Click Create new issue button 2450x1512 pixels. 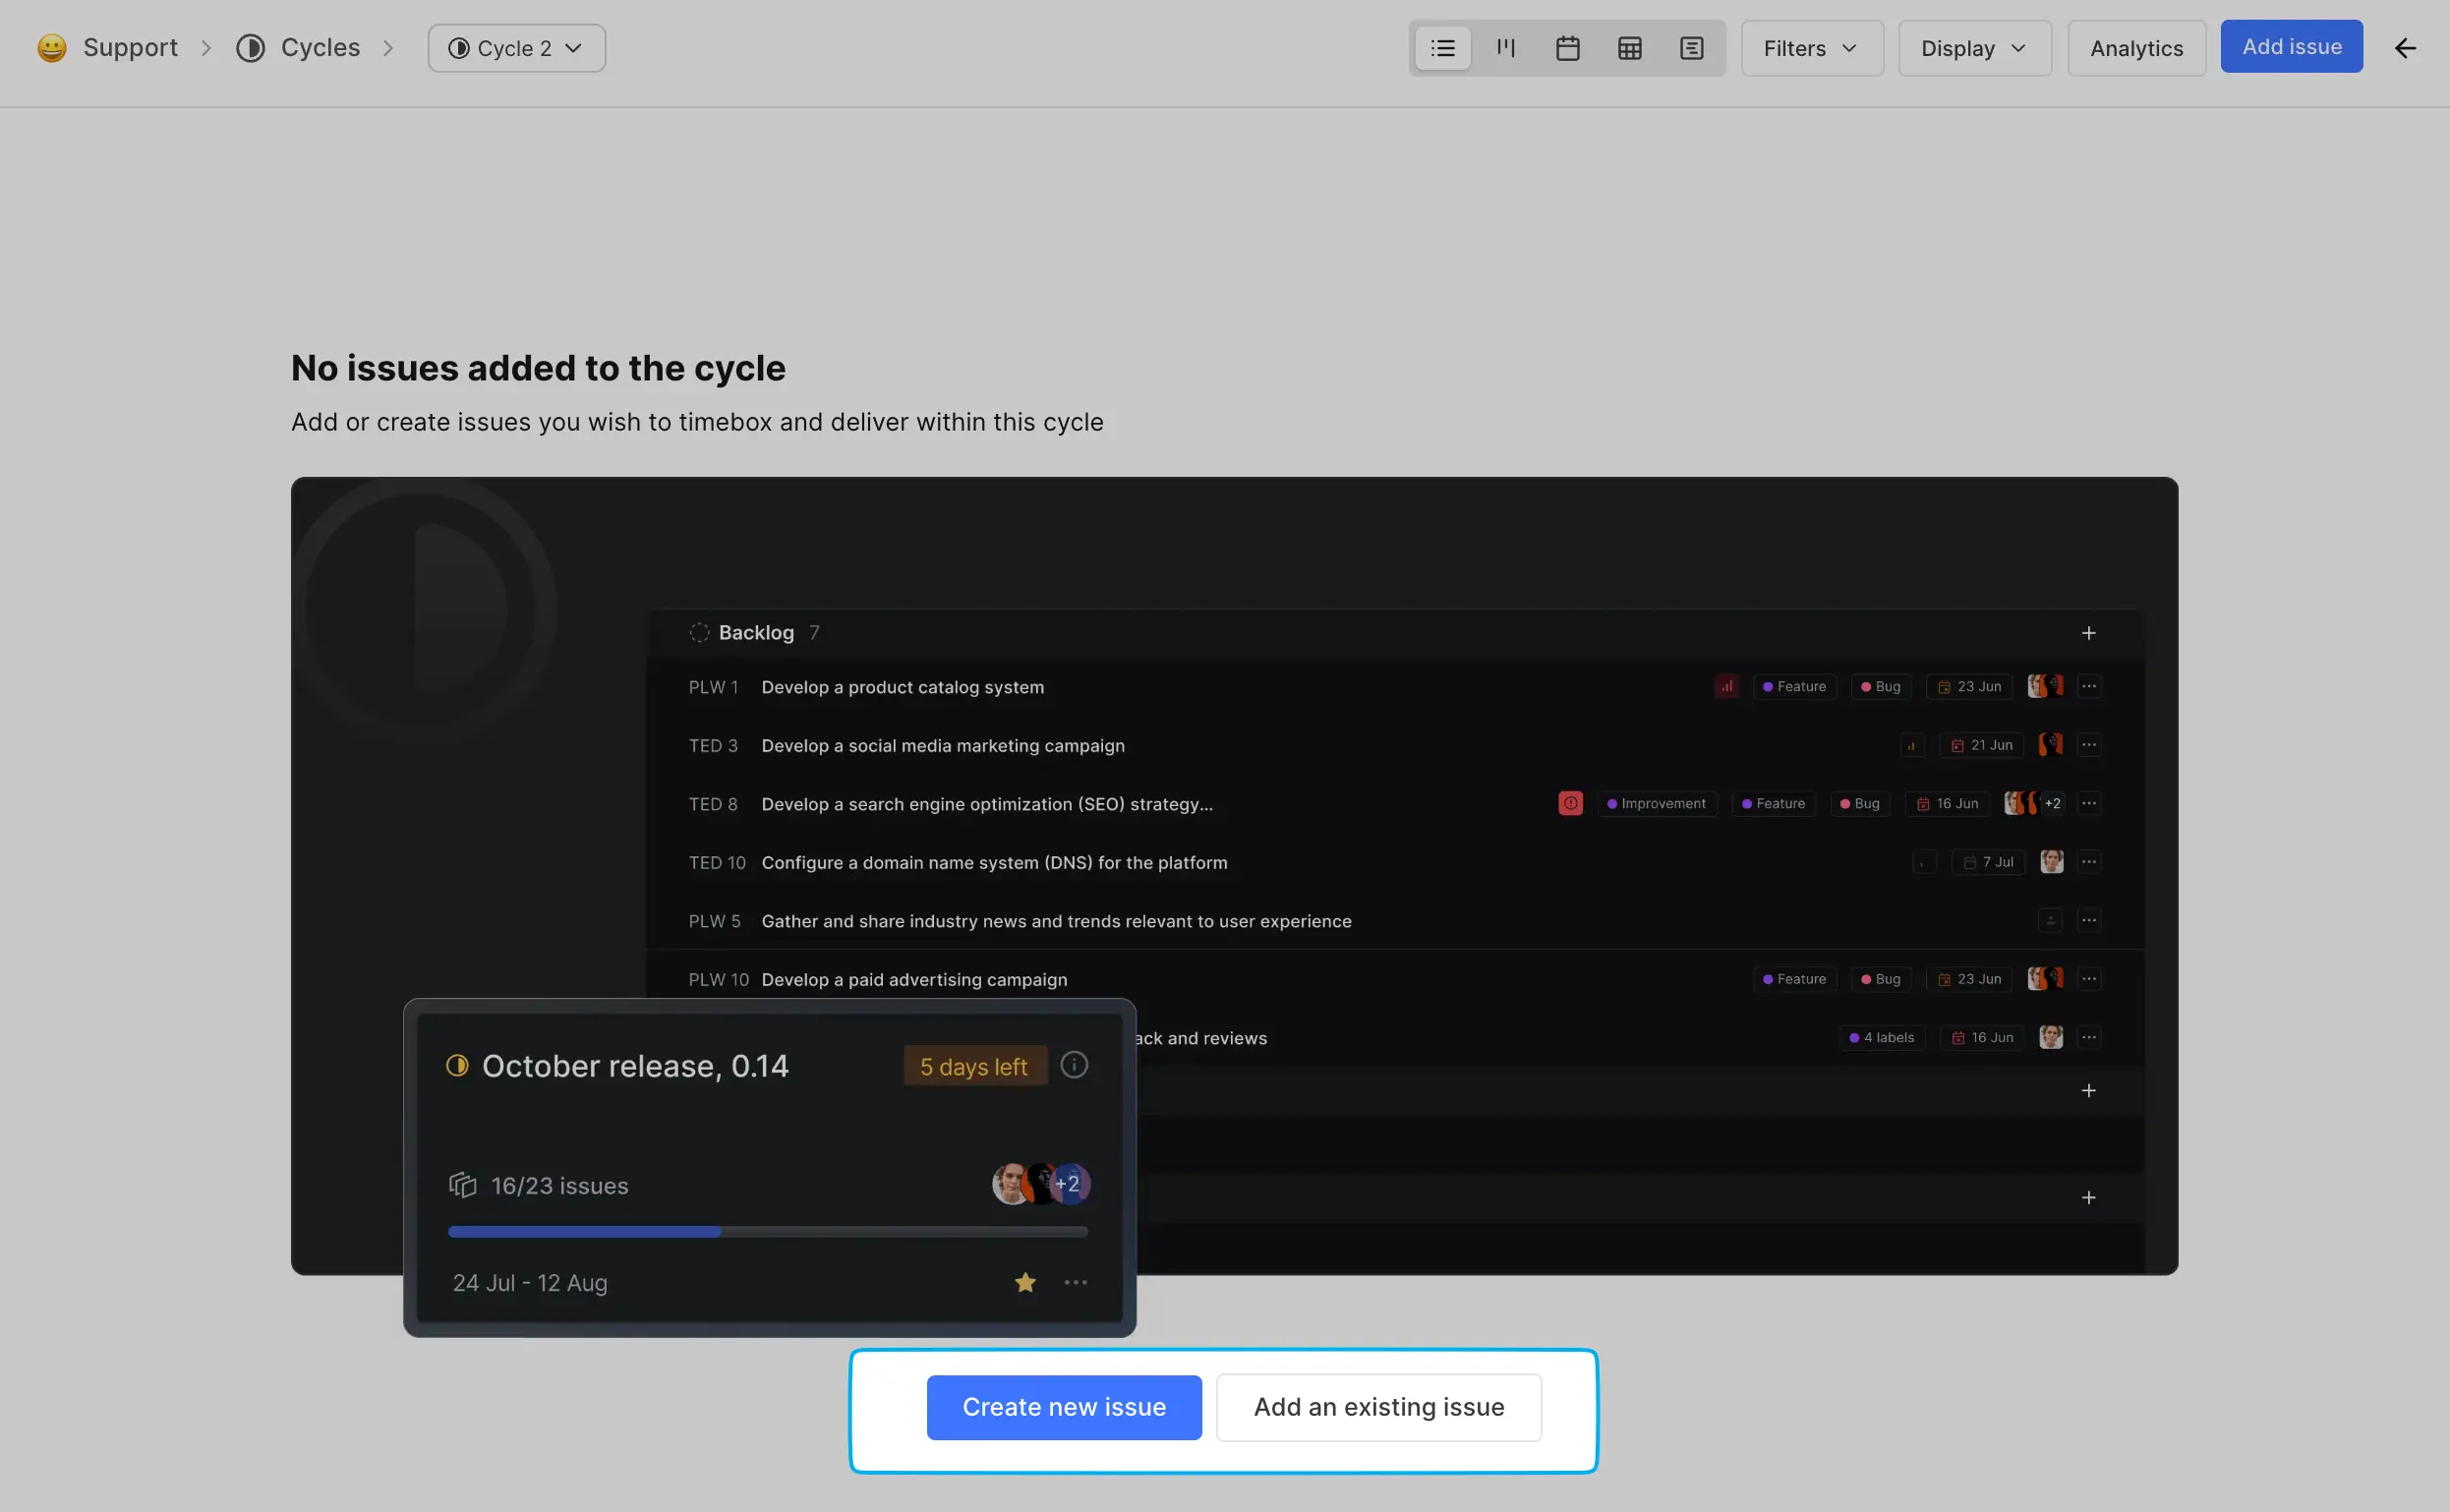coord(1063,1406)
